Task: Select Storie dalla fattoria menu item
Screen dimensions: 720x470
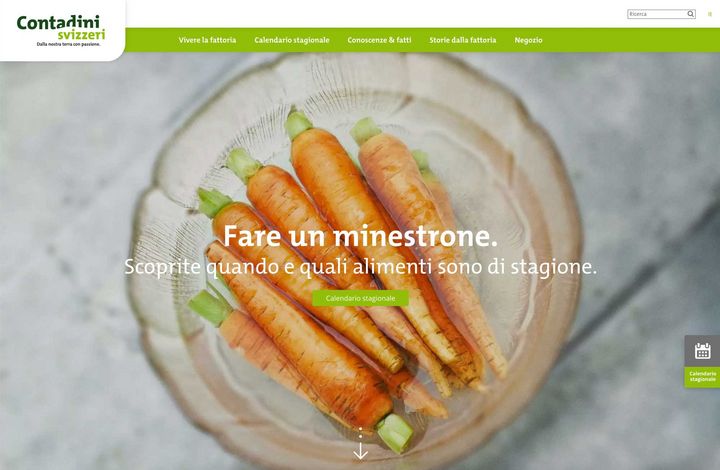Action: 462,40
